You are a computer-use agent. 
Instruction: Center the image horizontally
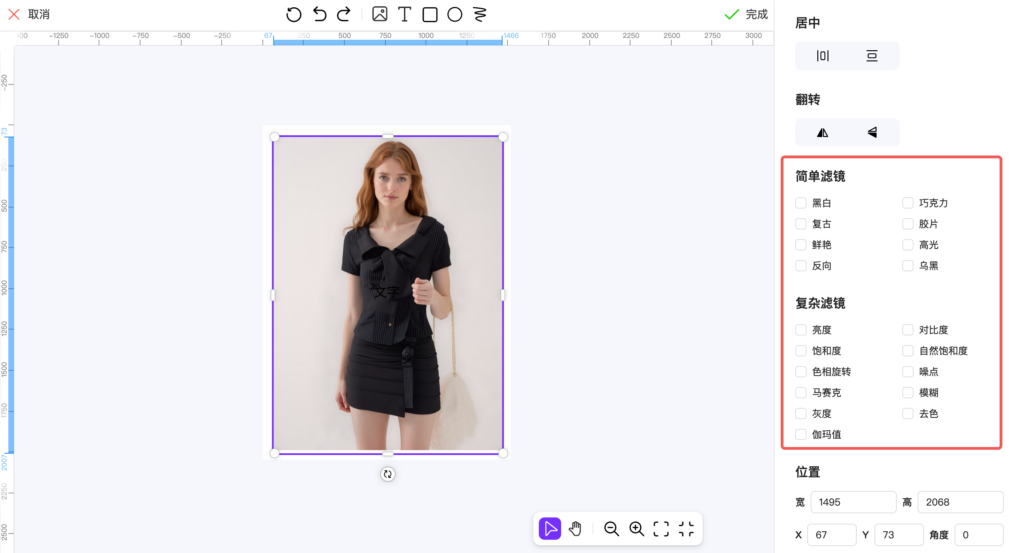pyautogui.click(x=823, y=56)
